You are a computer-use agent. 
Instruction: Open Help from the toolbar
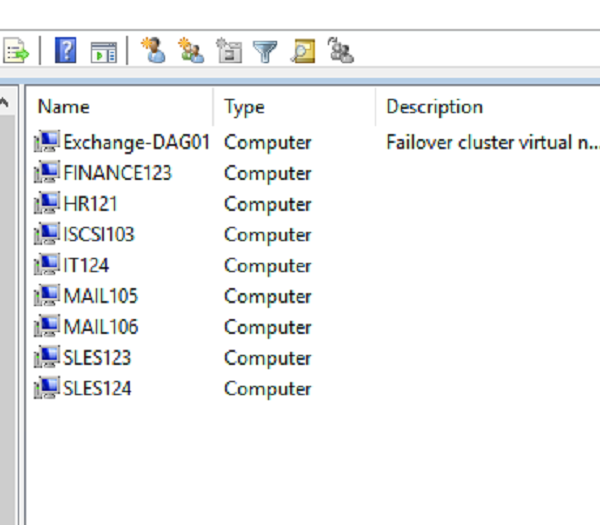coord(65,51)
